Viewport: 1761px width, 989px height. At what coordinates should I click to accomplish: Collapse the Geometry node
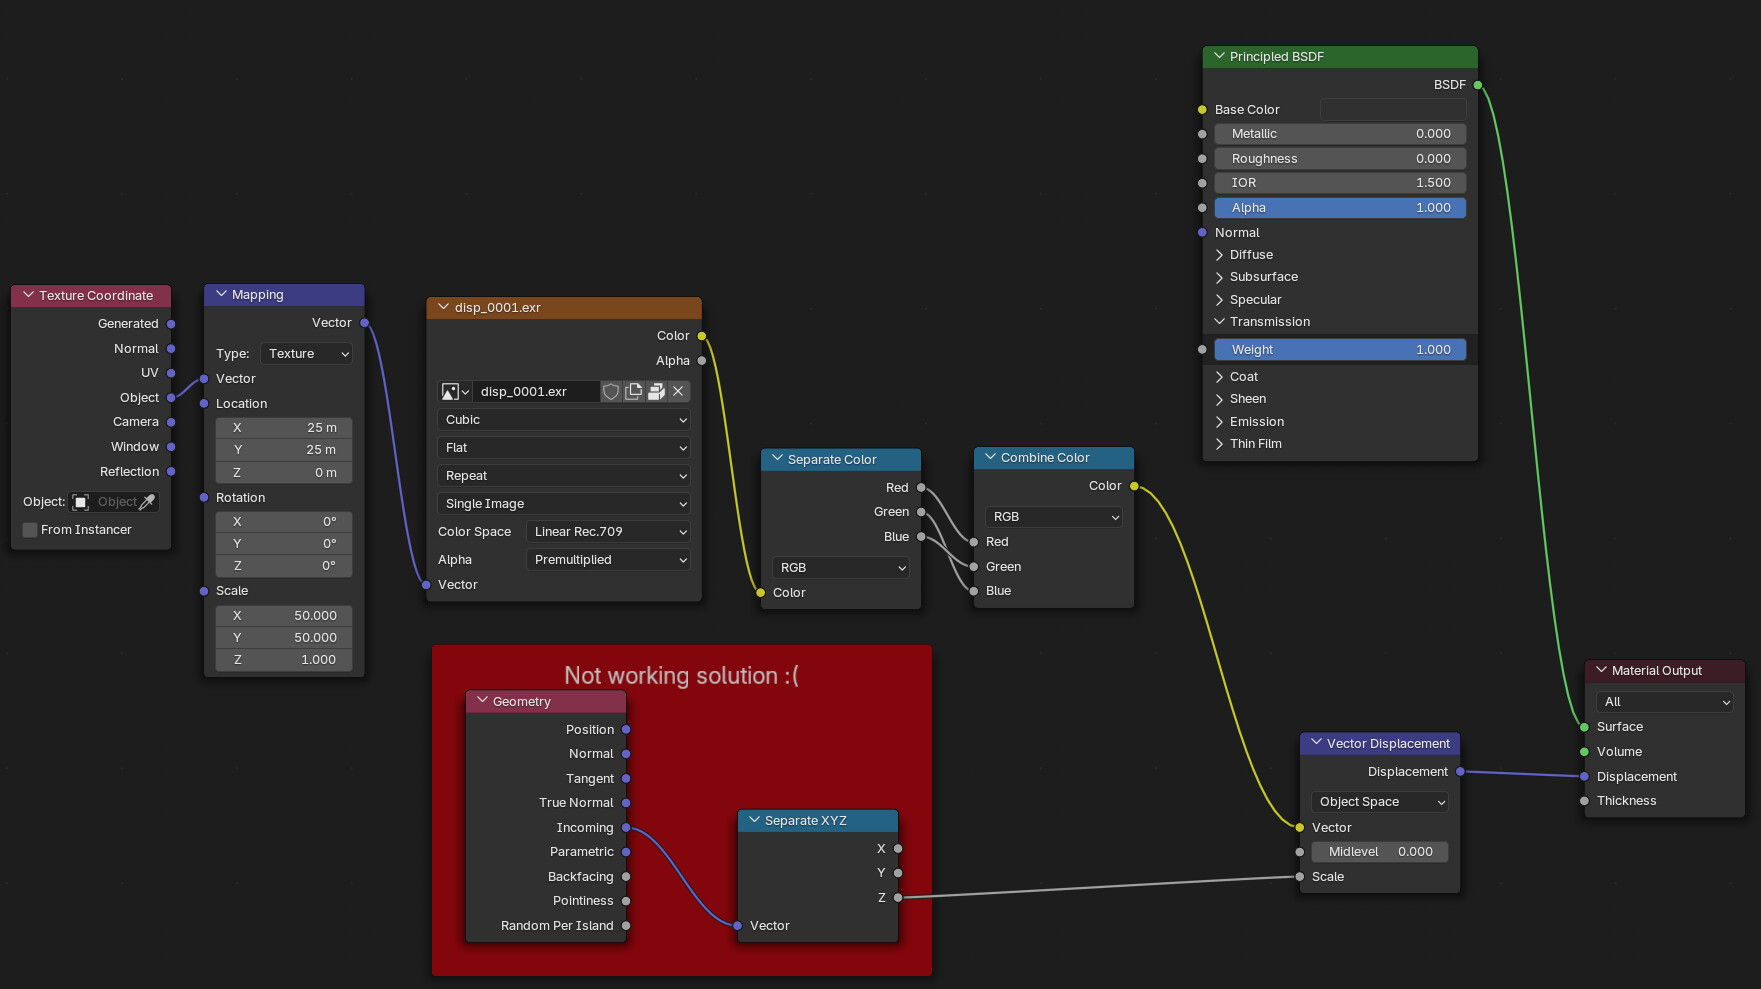tap(483, 702)
